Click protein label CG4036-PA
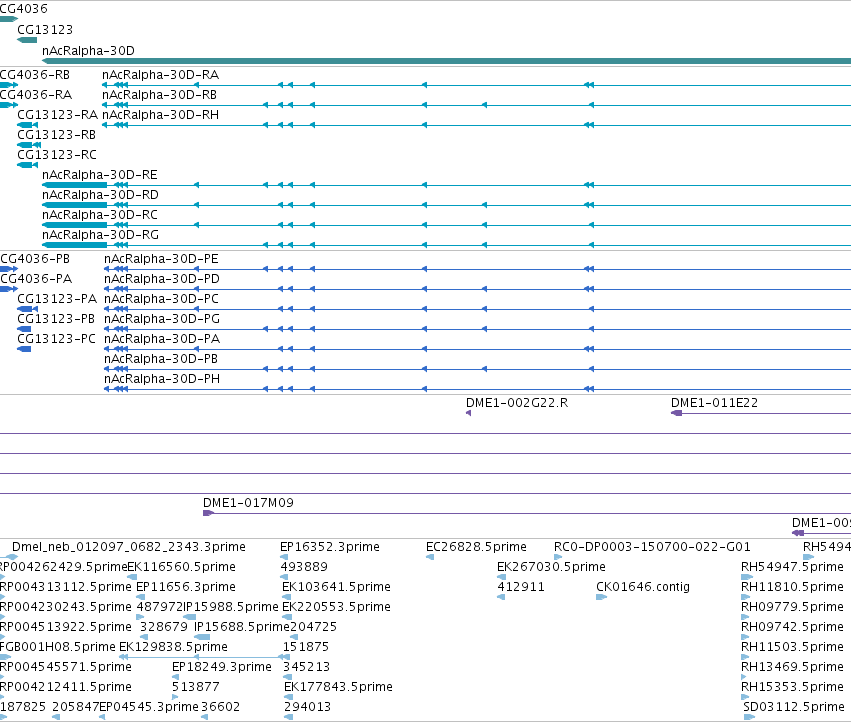 [36, 279]
